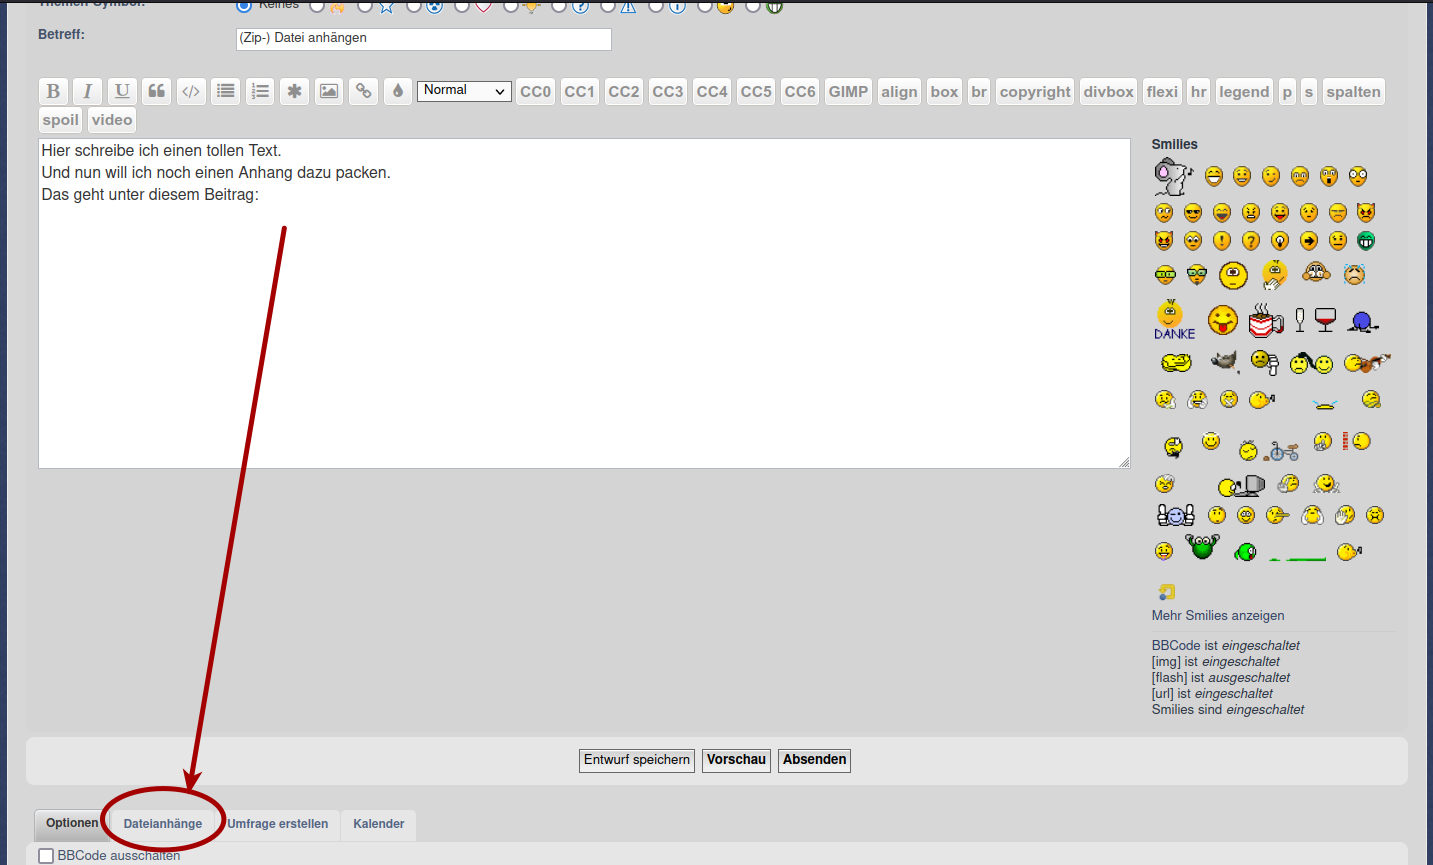Switch to the Optionen tab
The image size is (1433, 865).
72,824
